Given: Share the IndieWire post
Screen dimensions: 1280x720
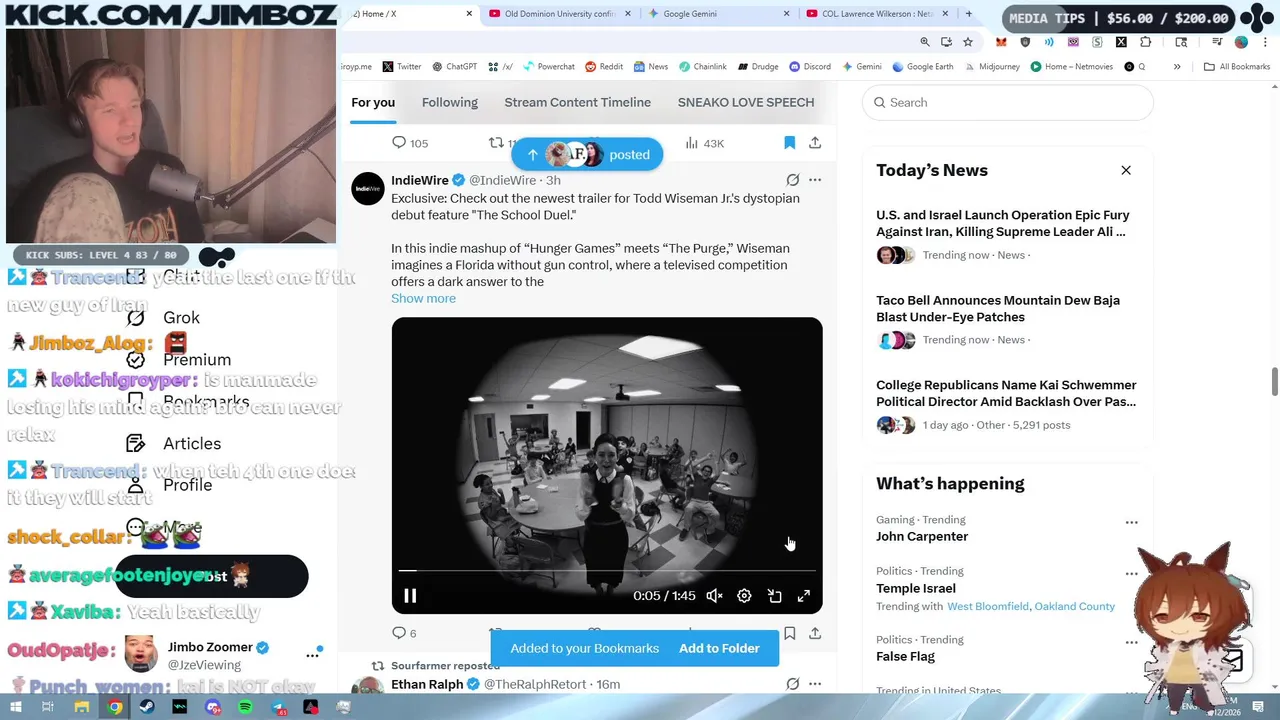Looking at the screenshot, I should 815,633.
